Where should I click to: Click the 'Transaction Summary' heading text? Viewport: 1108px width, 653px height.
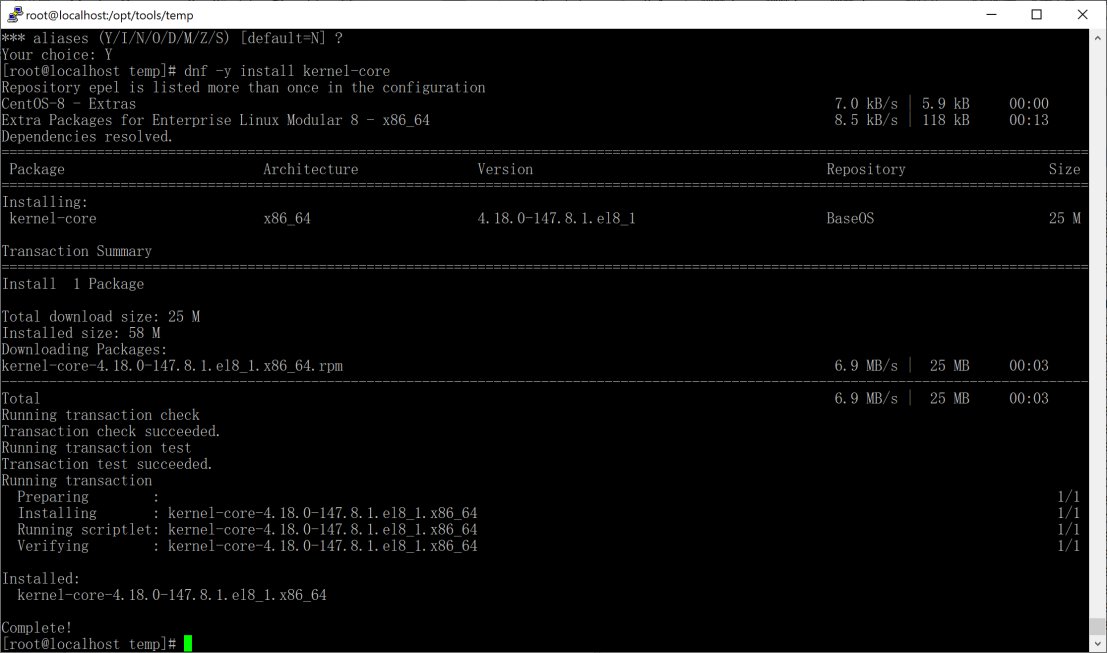click(77, 251)
